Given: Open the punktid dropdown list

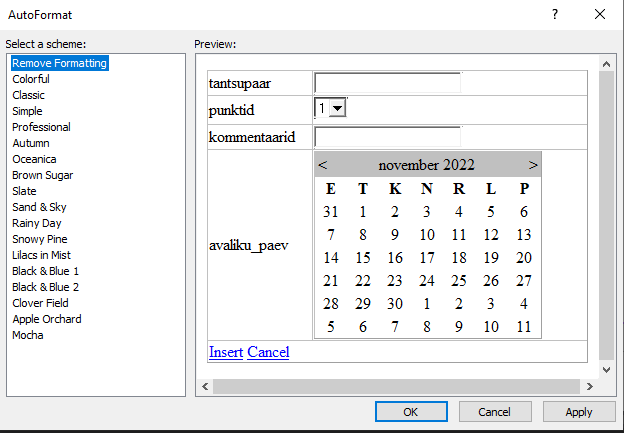Looking at the screenshot, I should pos(337,108).
